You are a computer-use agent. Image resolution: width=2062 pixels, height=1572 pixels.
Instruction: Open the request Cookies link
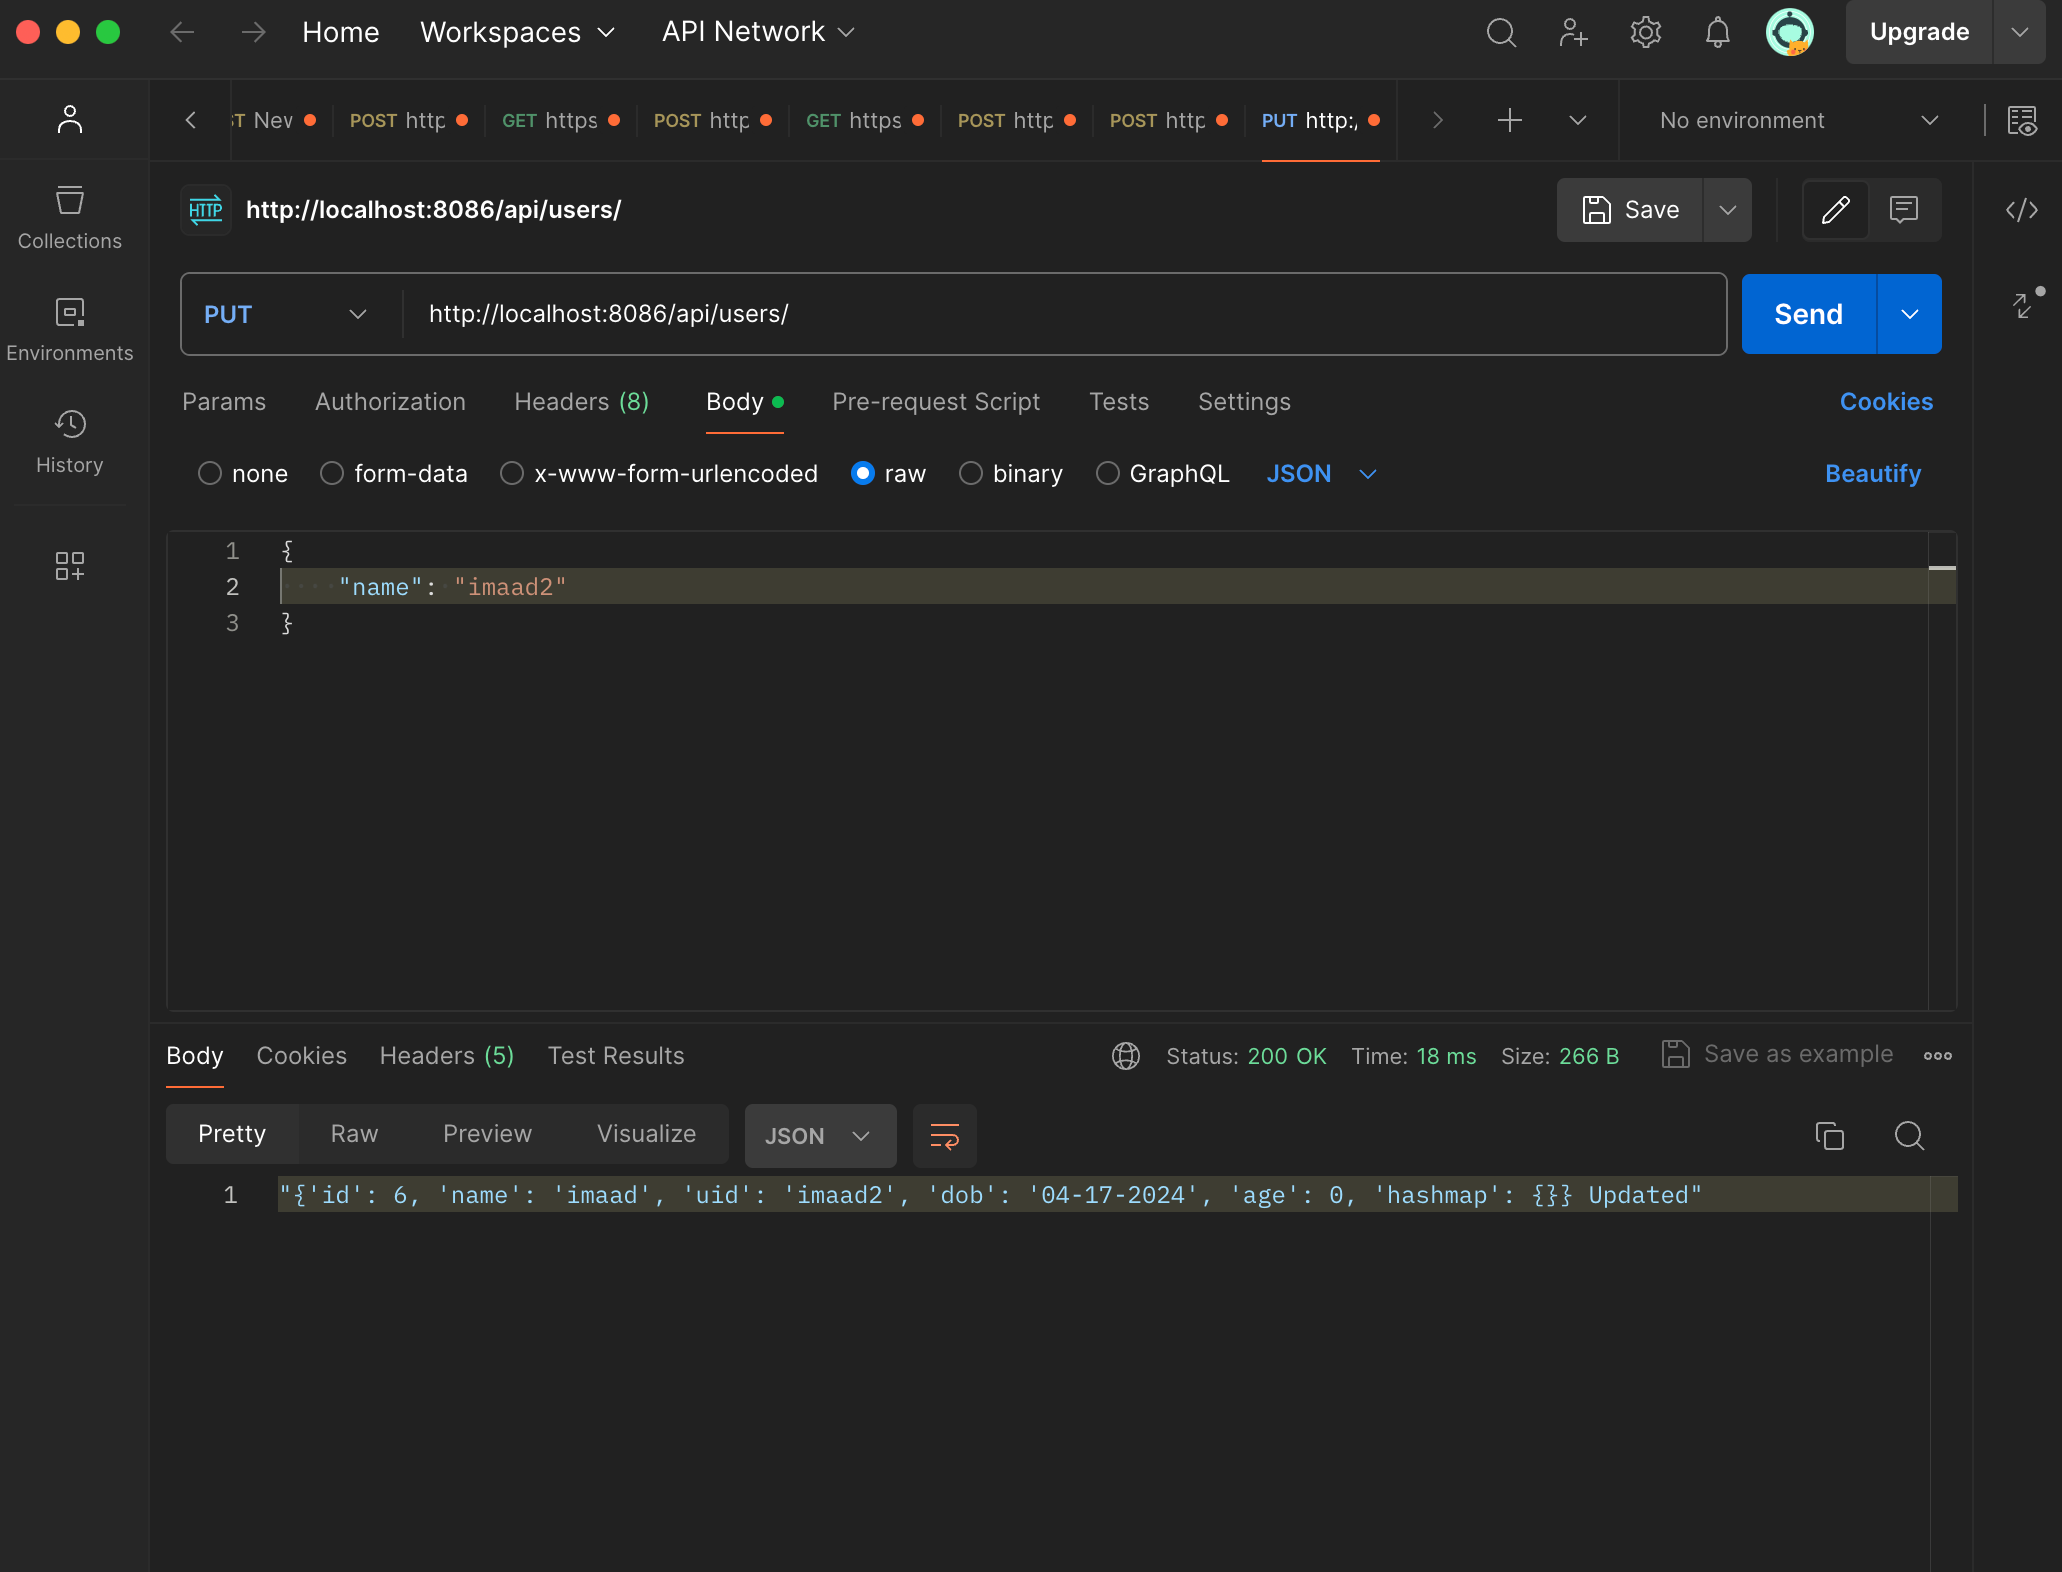pos(1886,402)
